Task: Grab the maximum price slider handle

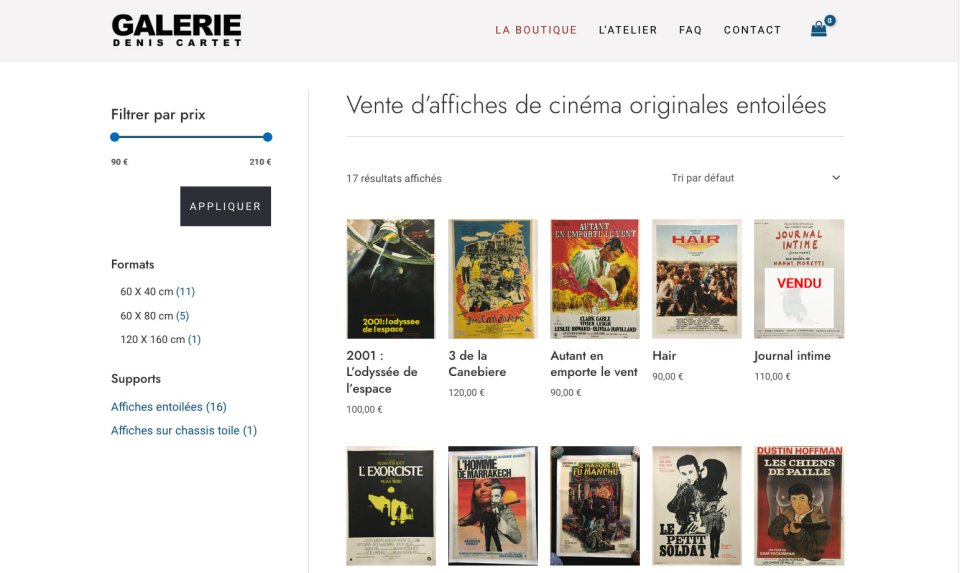Action: pyautogui.click(x=267, y=137)
